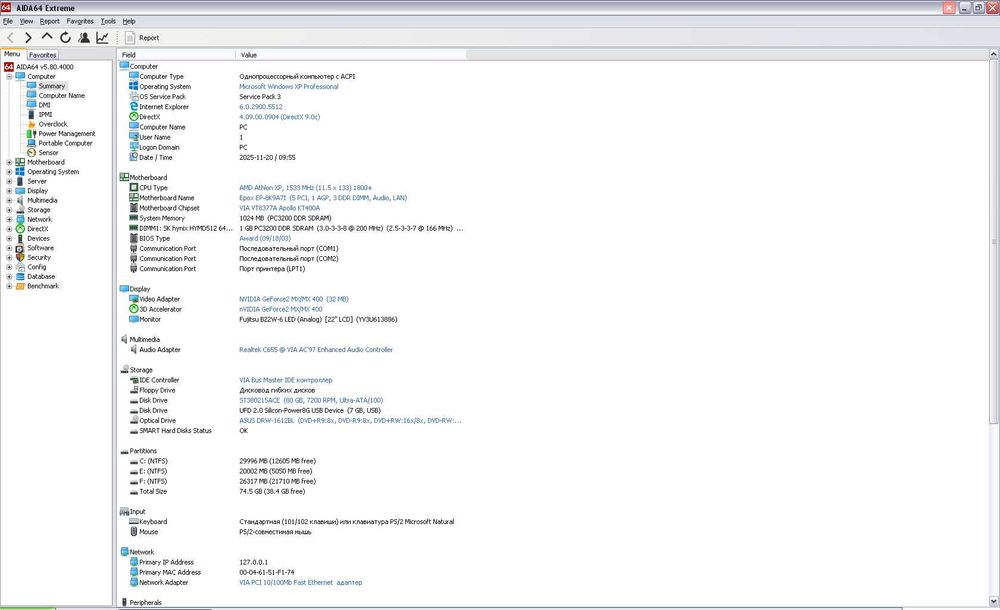Click the Internet Explorer row icon
The width and height of the screenshot is (1000, 610).
134,107
